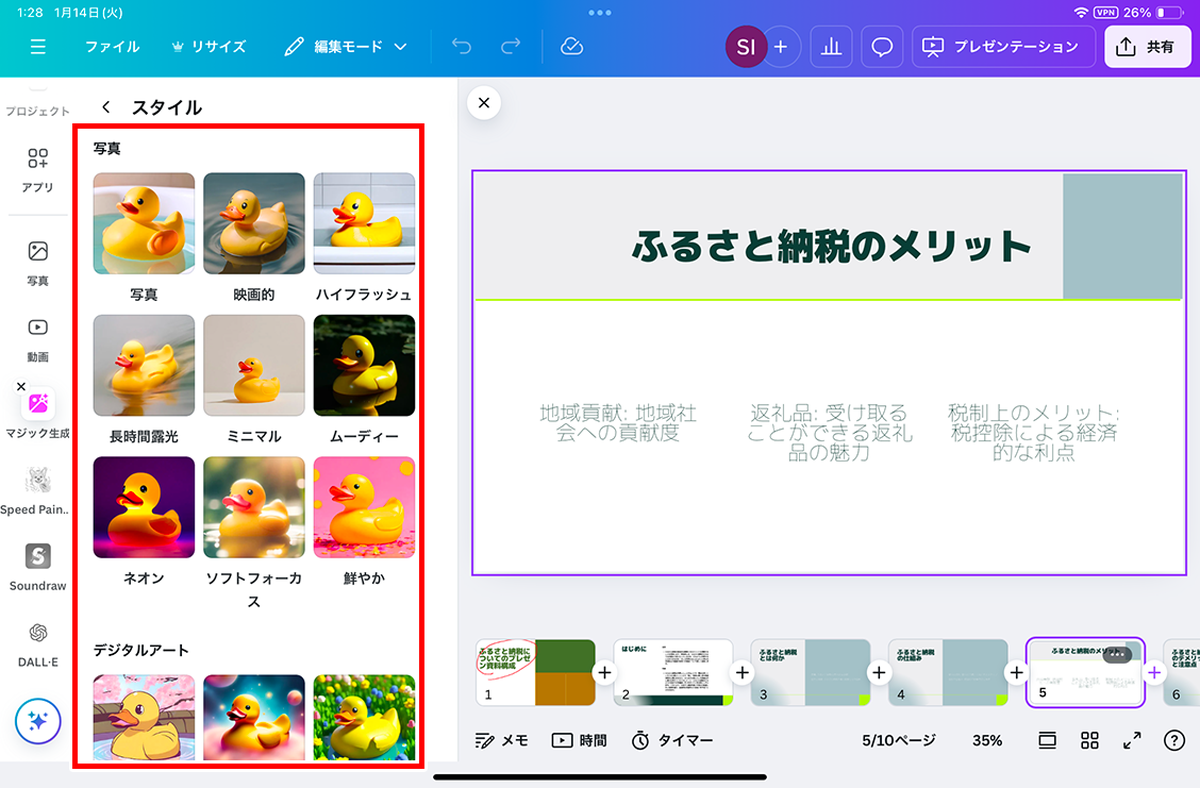Select the 長時間露光 style thumbnail
The width and height of the screenshot is (1200, 788).
click(144, 365)
